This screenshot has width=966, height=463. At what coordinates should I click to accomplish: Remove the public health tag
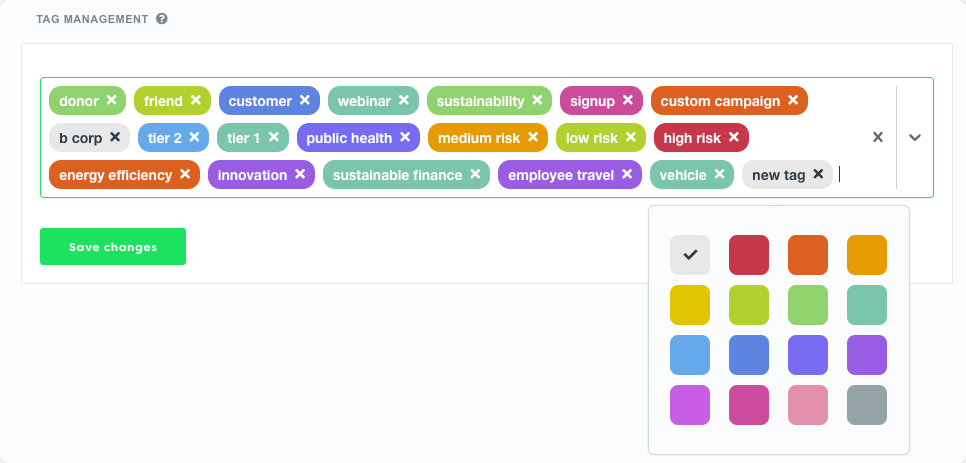405,137
